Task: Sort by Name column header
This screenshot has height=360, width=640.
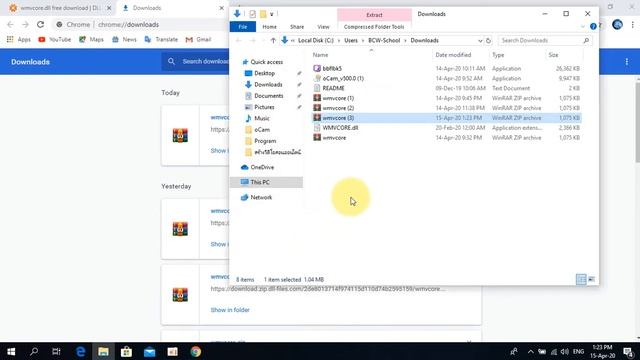Action: coord(320,55)
